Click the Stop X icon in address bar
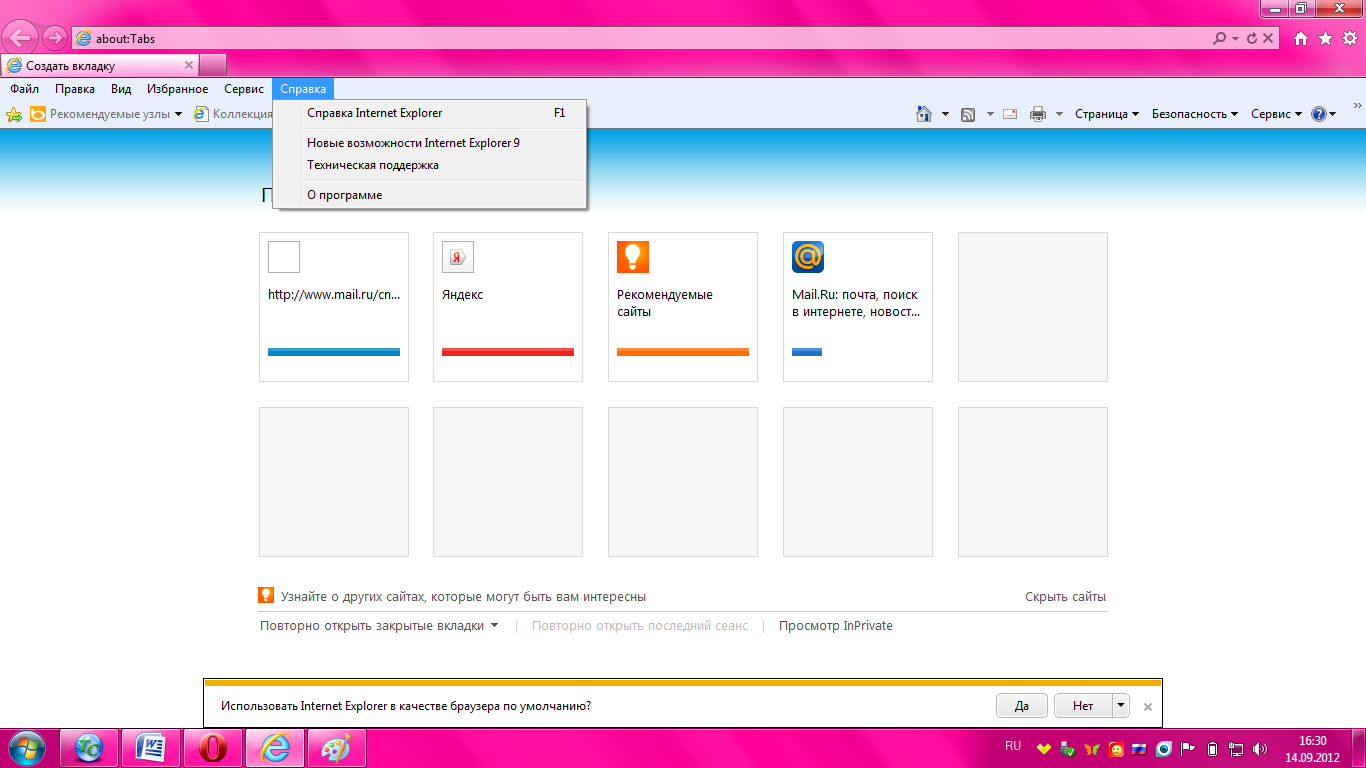The height and width of the screenshot is (768, 1366). 1268,39
